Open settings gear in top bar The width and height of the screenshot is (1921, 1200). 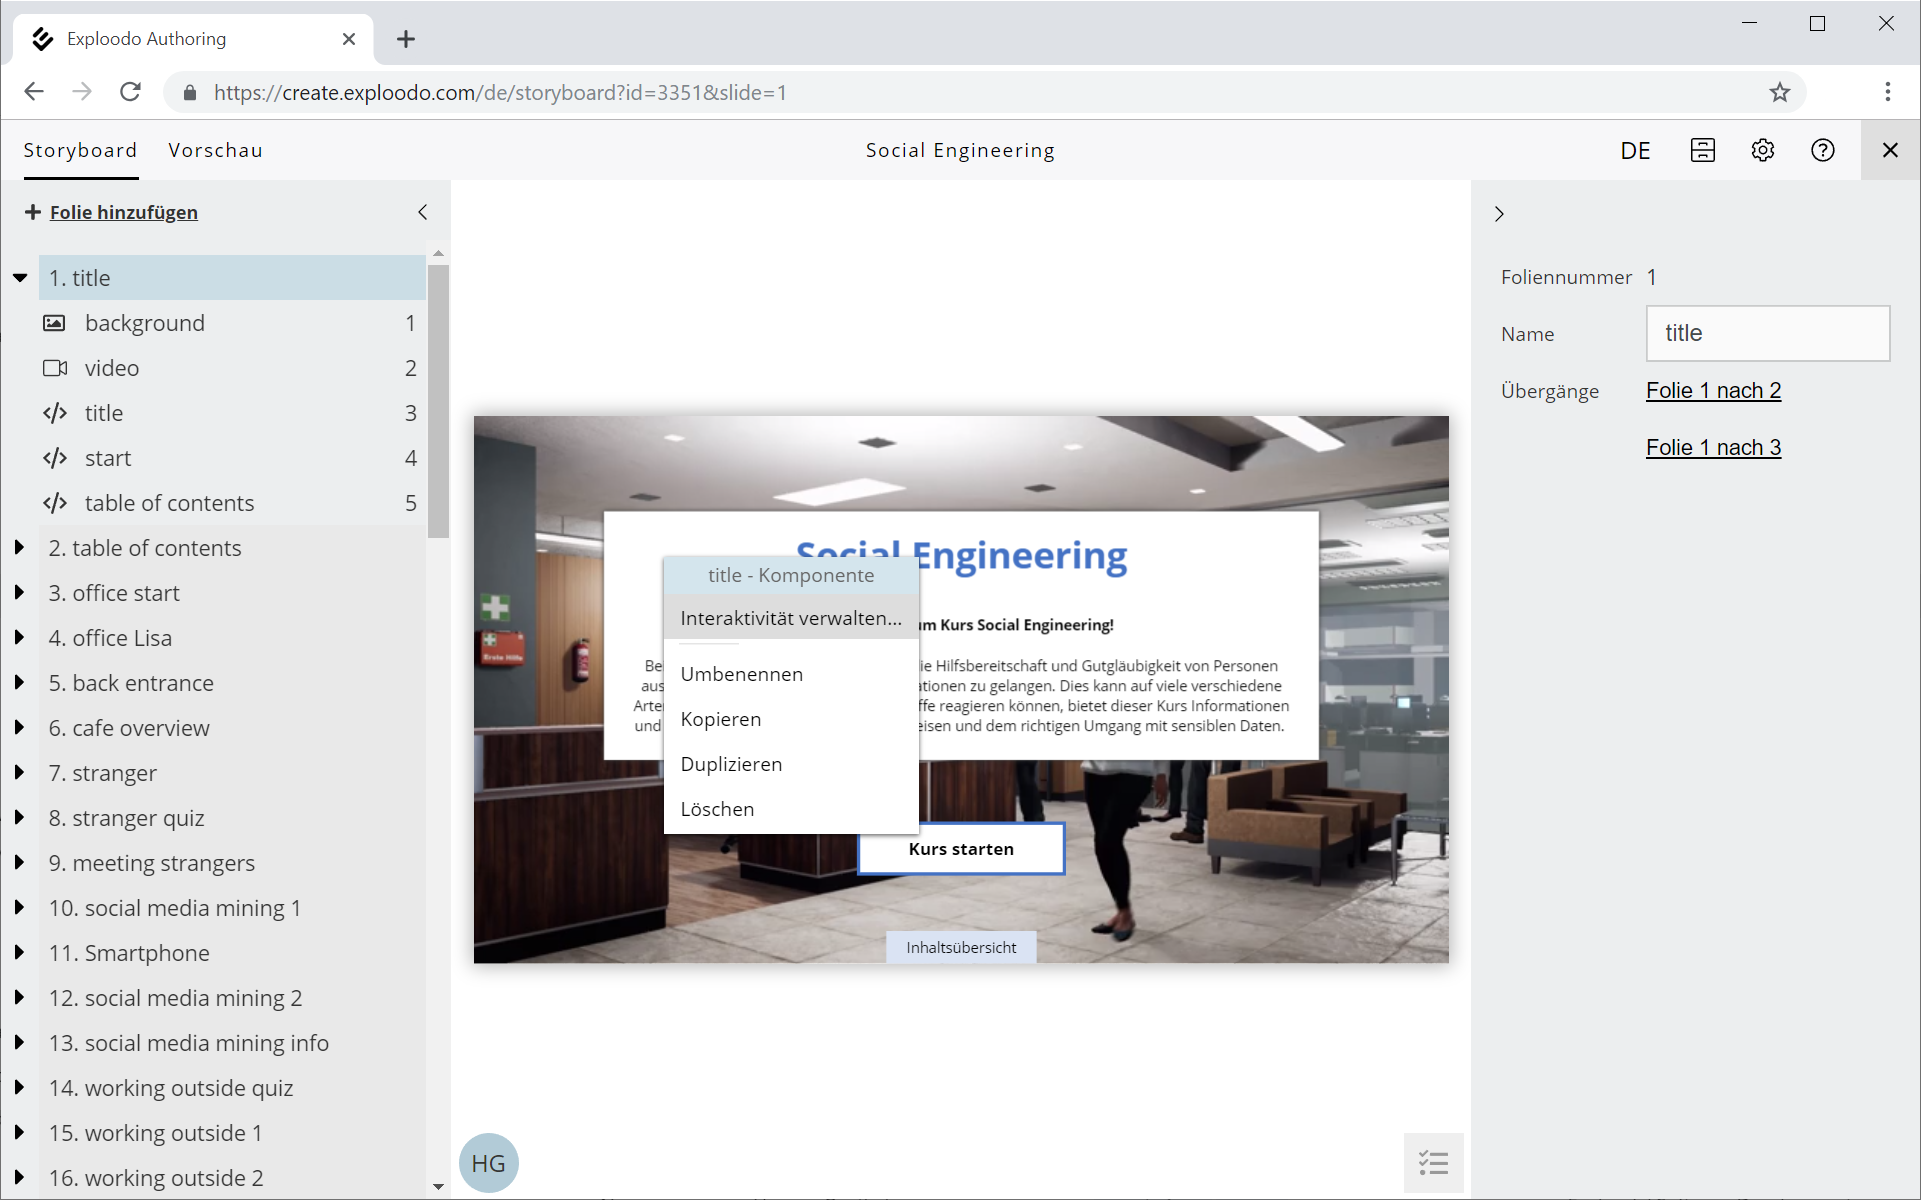click(x=1762, y=150)
